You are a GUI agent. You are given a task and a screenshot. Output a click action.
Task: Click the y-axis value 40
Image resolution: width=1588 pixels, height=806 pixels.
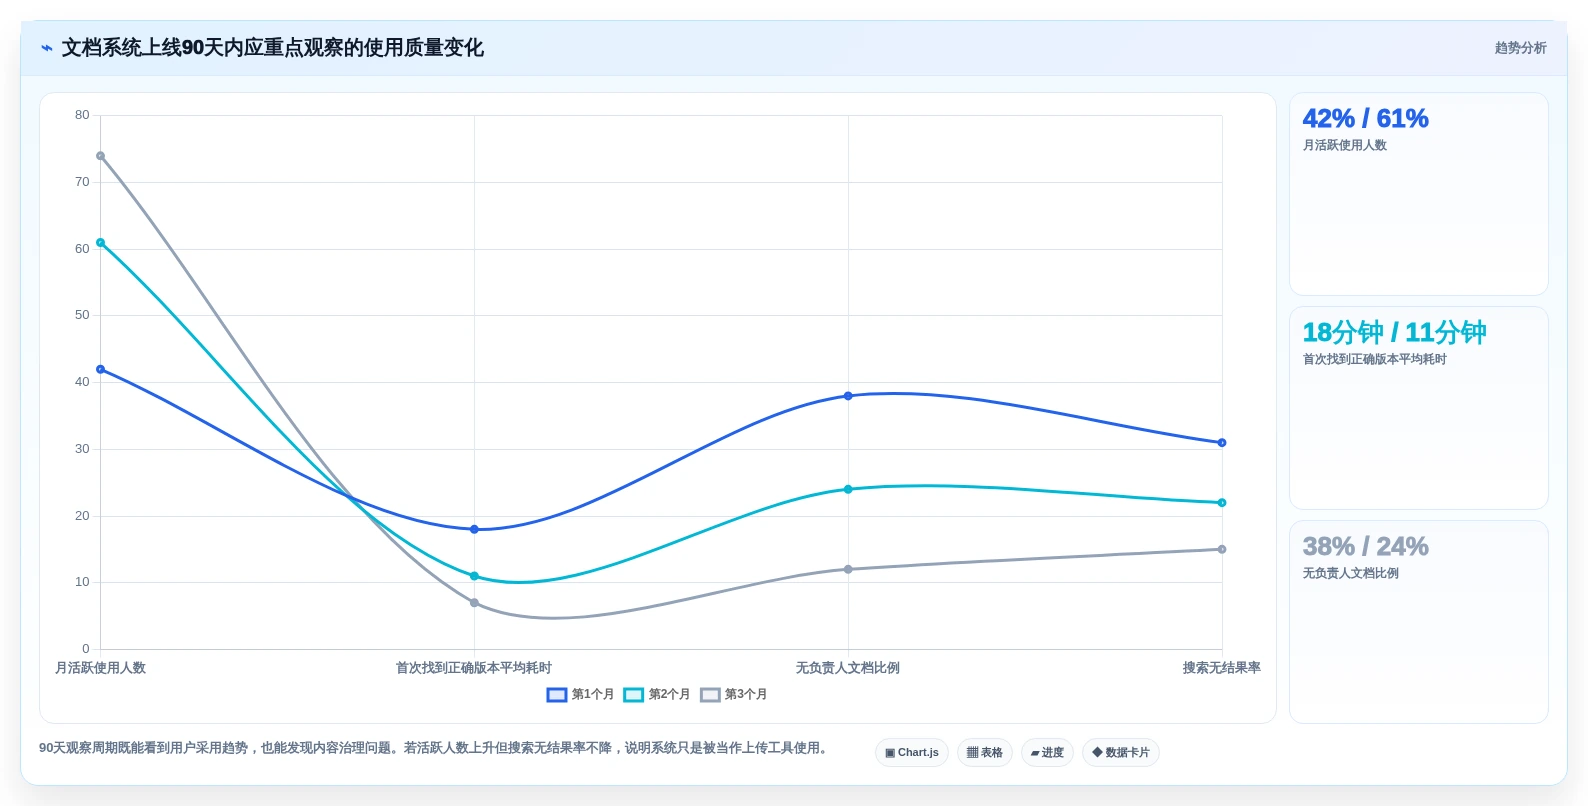pyautogui.click(x=82, y=382)
